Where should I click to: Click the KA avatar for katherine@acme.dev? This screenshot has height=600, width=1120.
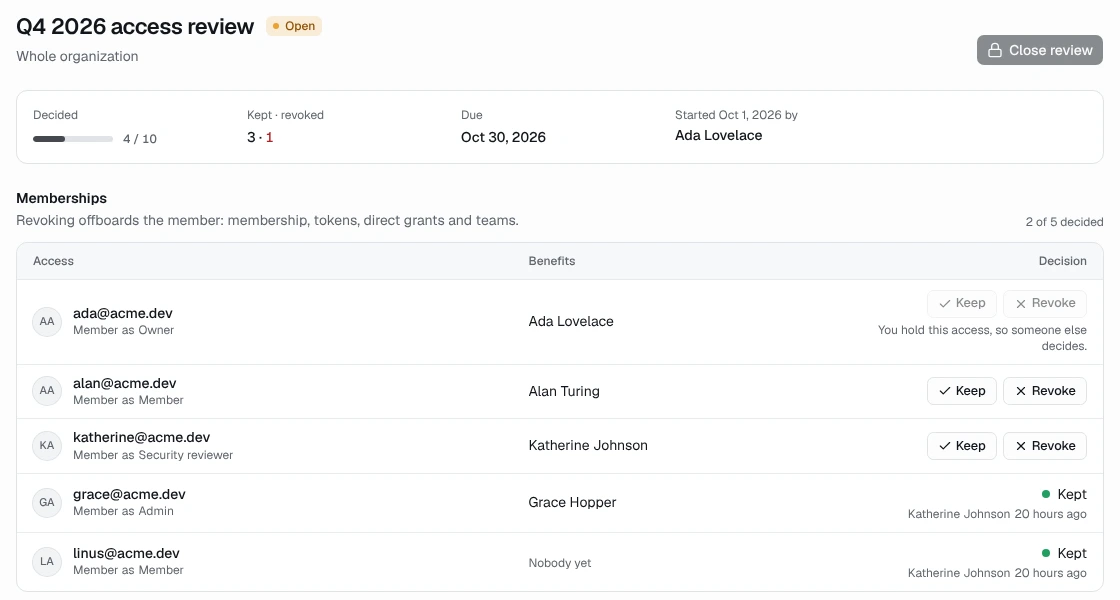(x=47, y=446)
